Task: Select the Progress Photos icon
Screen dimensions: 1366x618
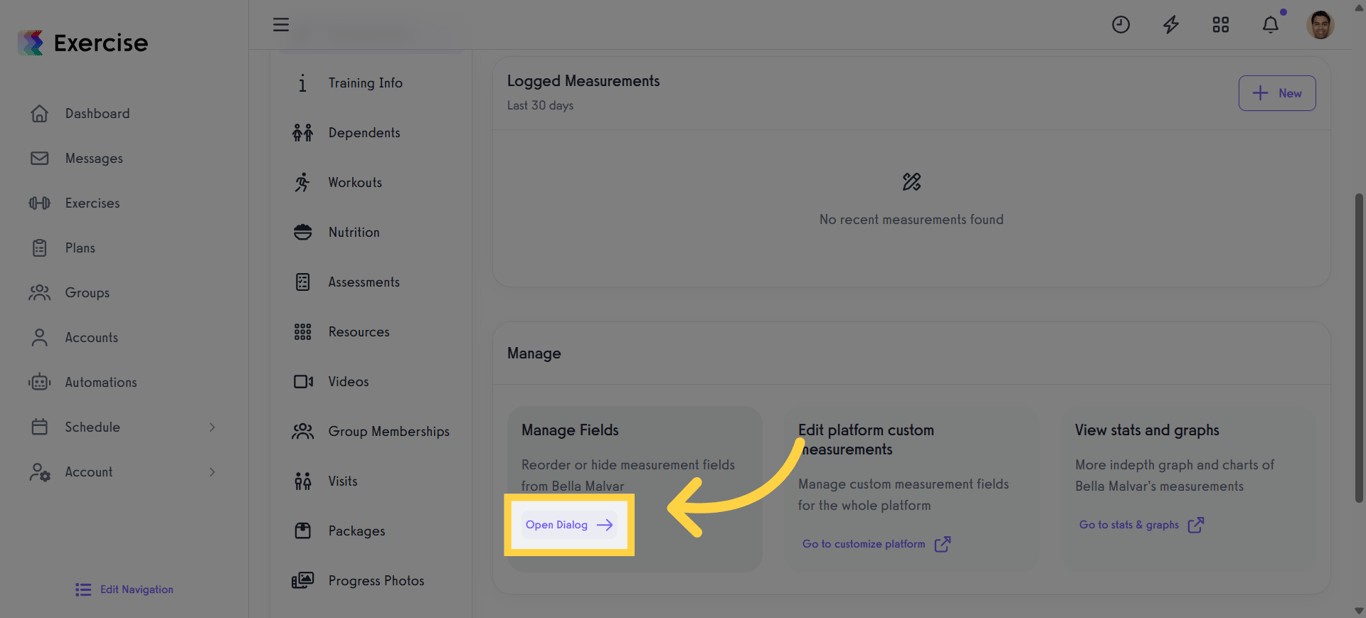Action: [302, 580]
